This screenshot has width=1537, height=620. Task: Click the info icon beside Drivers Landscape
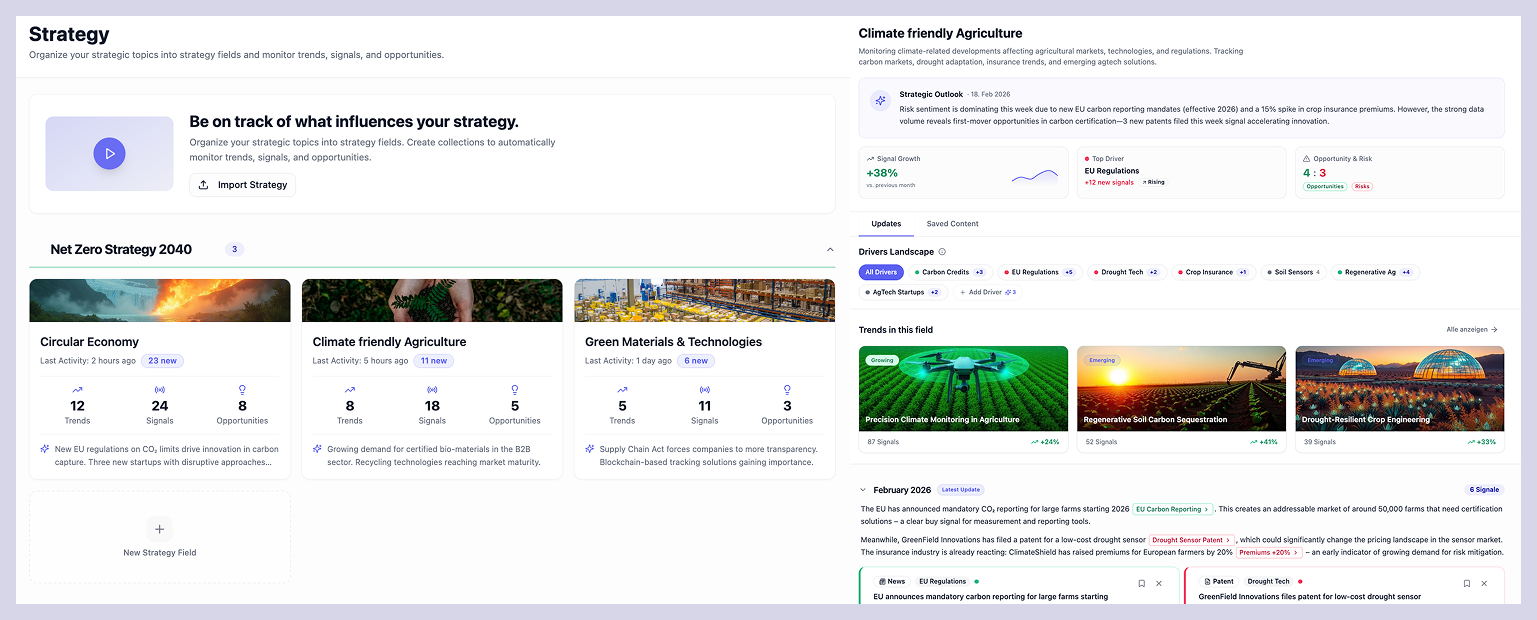[942, 250]
